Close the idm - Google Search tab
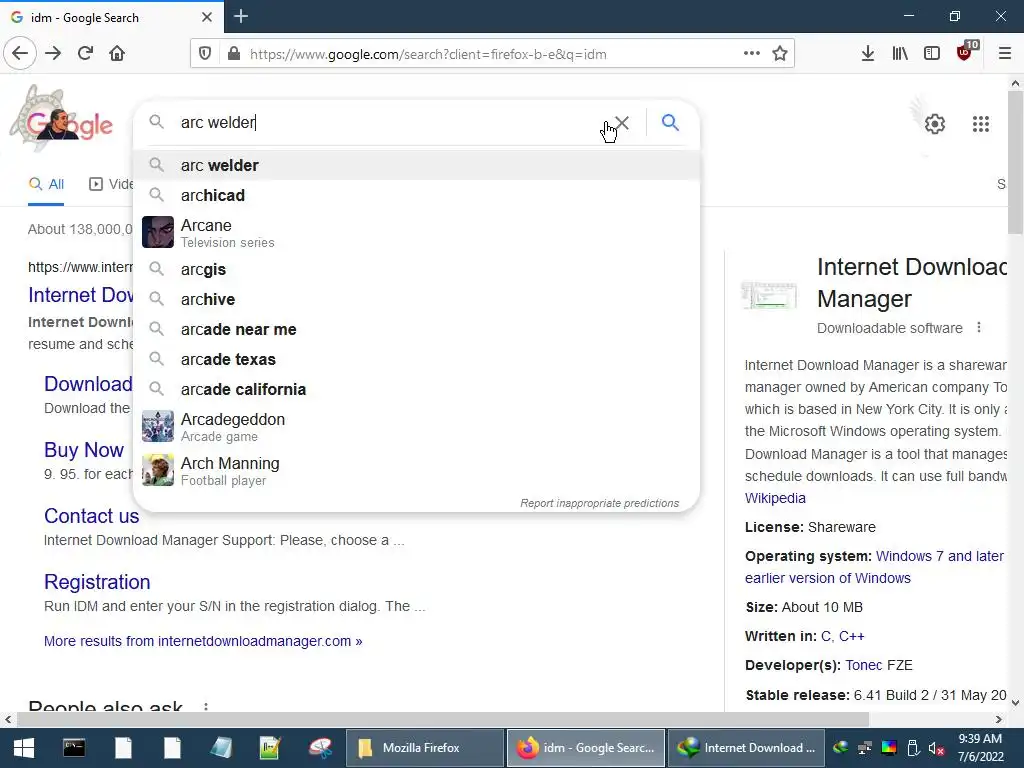1024x768 pixels. (x=207, y=17)
